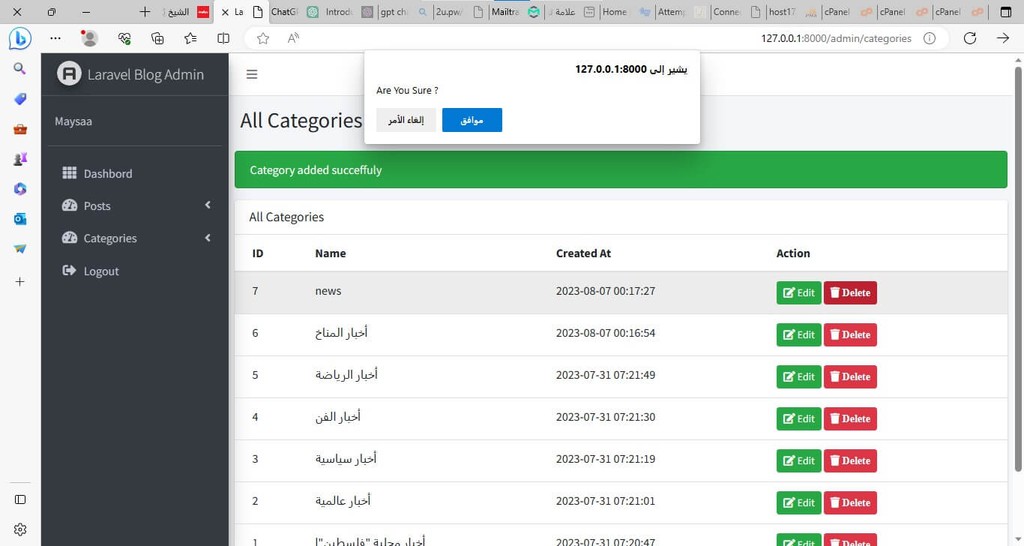Open the Outlook icon in the browser sidebar
The width and height of the screenshot is (1024, 546).
tap(20, 219)
